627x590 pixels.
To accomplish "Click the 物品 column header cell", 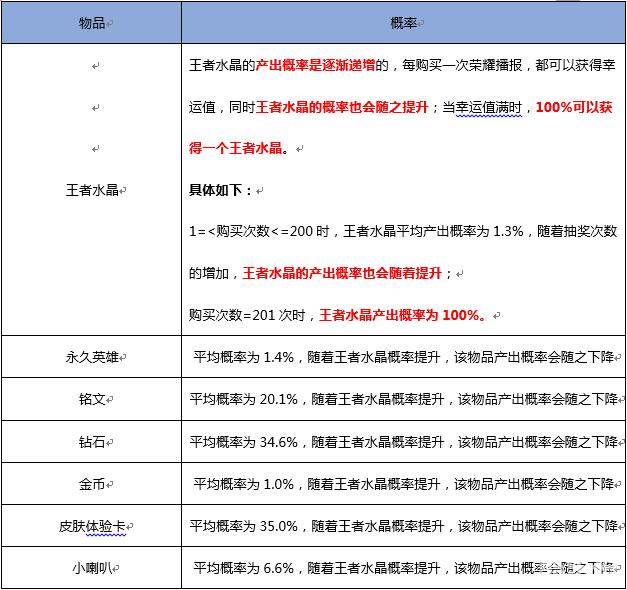I will (92, 22).
